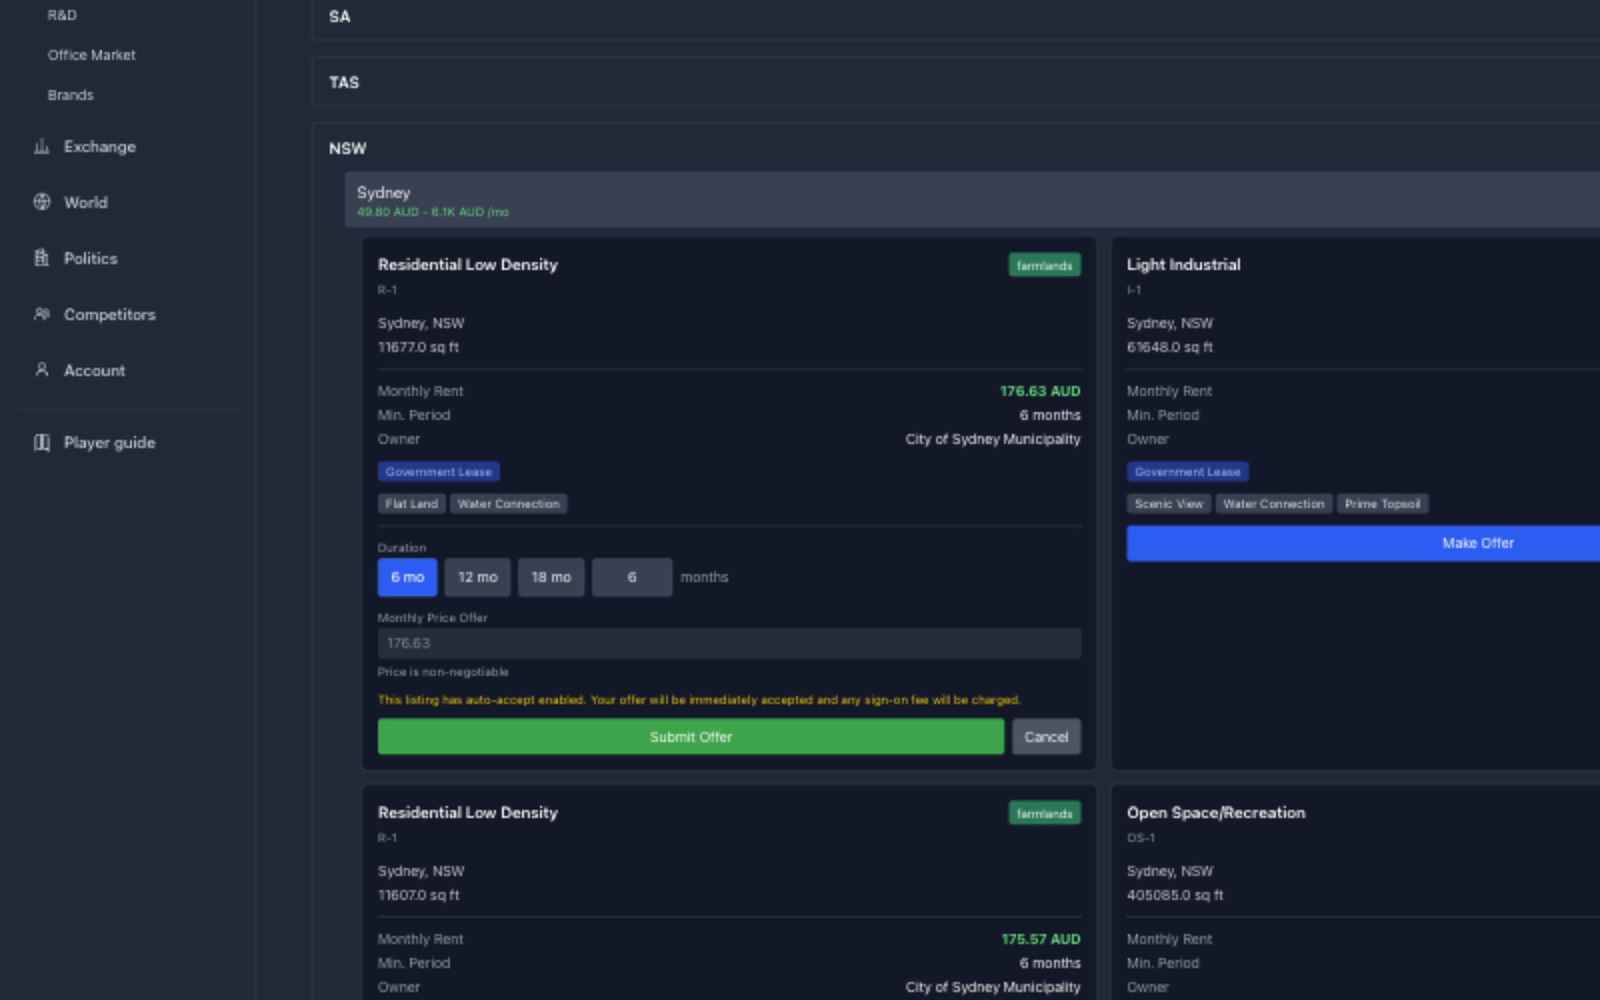Click the auto-accept warning message
This screenshot has height=1000, width=1600.
pyautogui.click(x=699, y=700)
